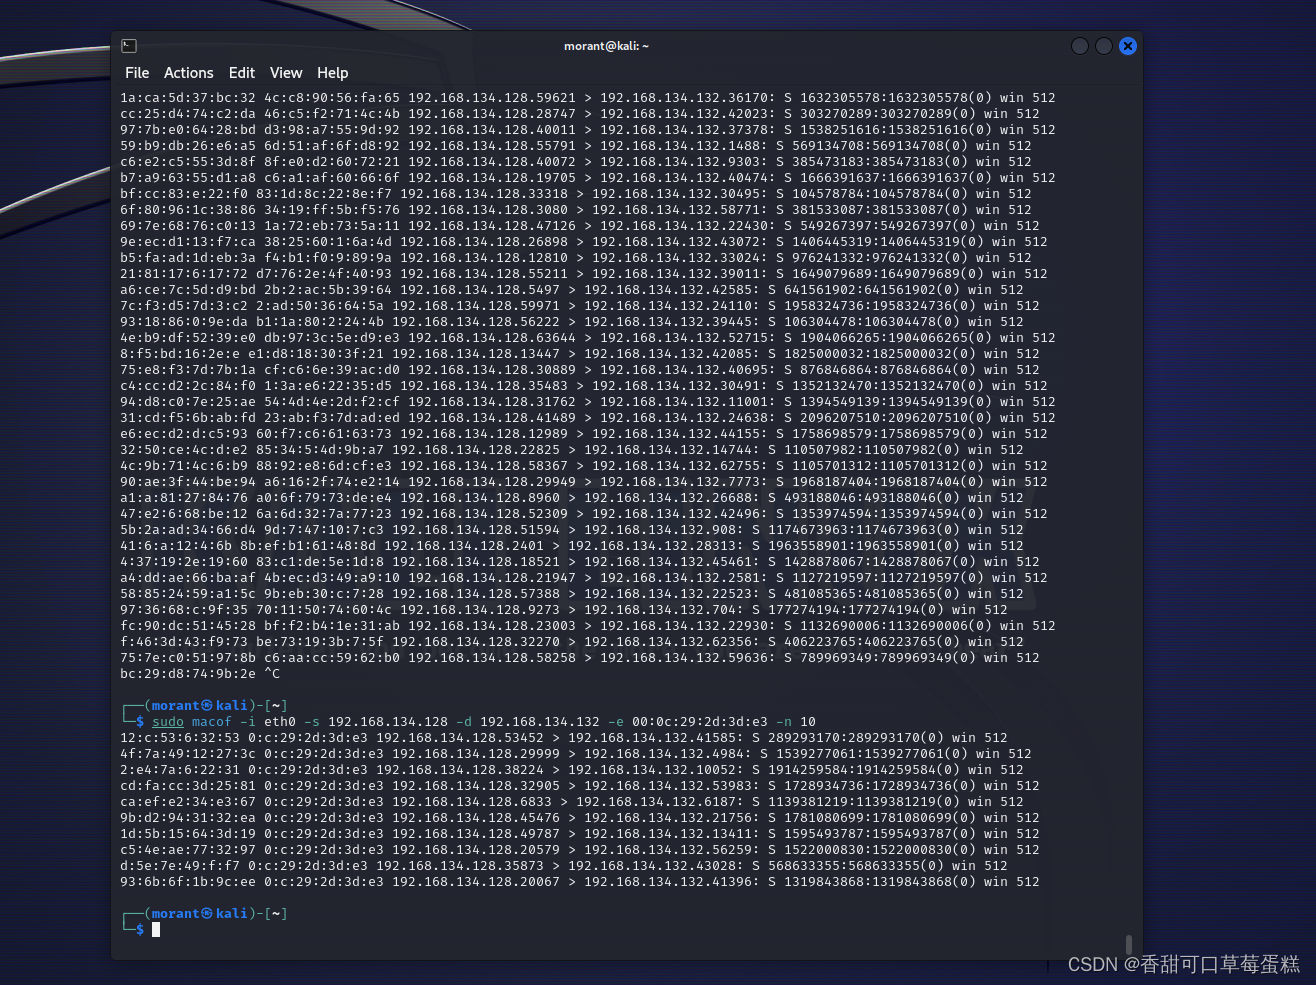Click MAC address cd:fa:cc:3d:25:81

click(x=188, y=786)
